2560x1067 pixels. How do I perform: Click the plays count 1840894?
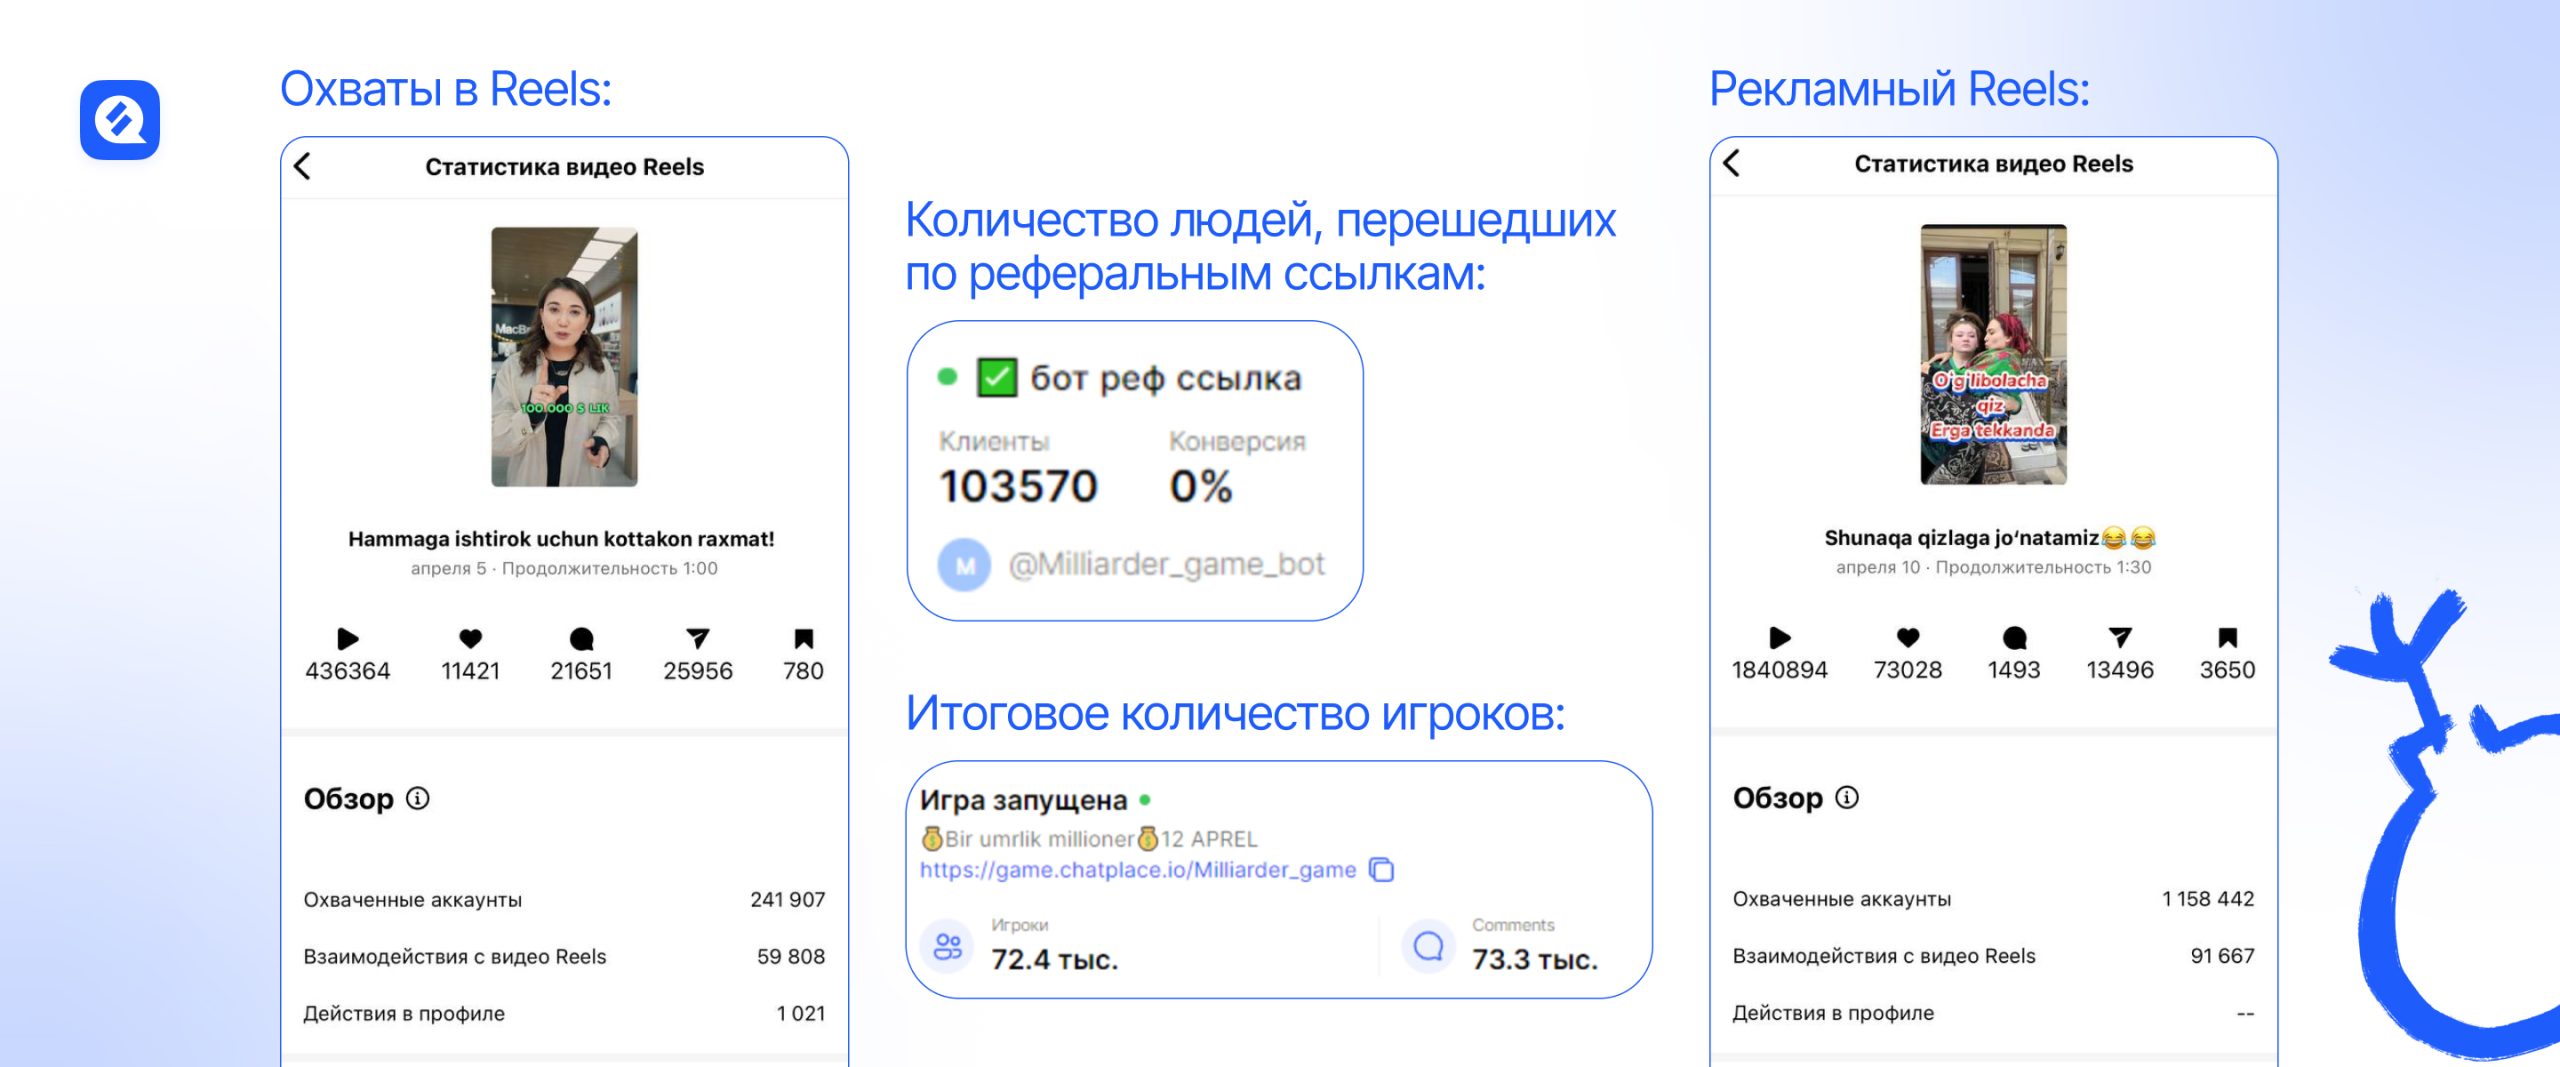click(x=1780, y=670)
